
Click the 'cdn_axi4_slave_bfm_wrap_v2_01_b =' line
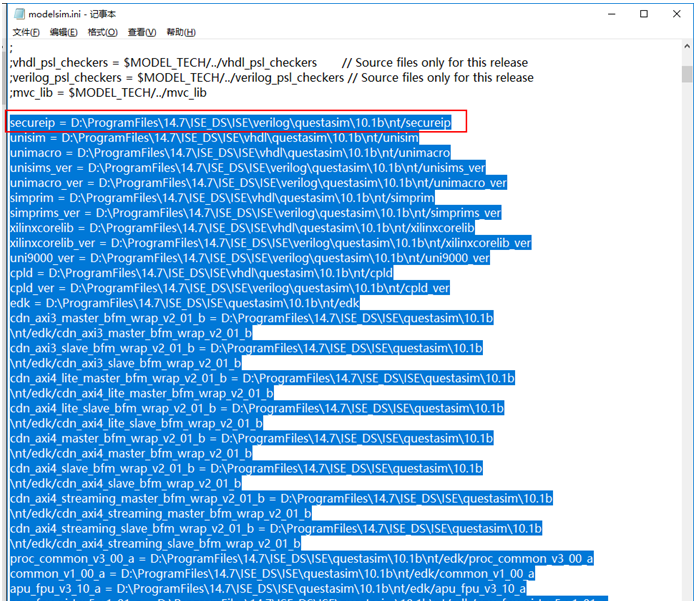click(x=246, y=469)
